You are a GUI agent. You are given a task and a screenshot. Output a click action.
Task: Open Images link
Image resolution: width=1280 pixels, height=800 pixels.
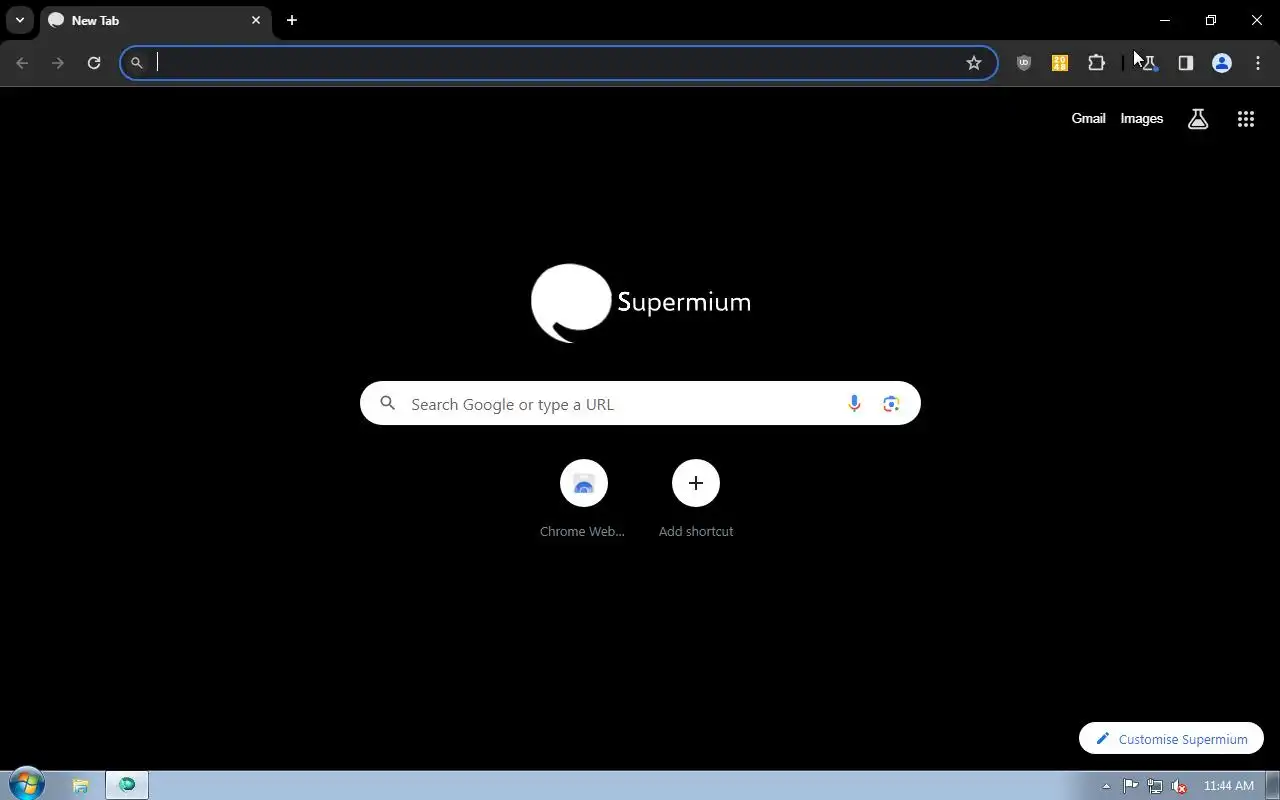coord(1142,119)
